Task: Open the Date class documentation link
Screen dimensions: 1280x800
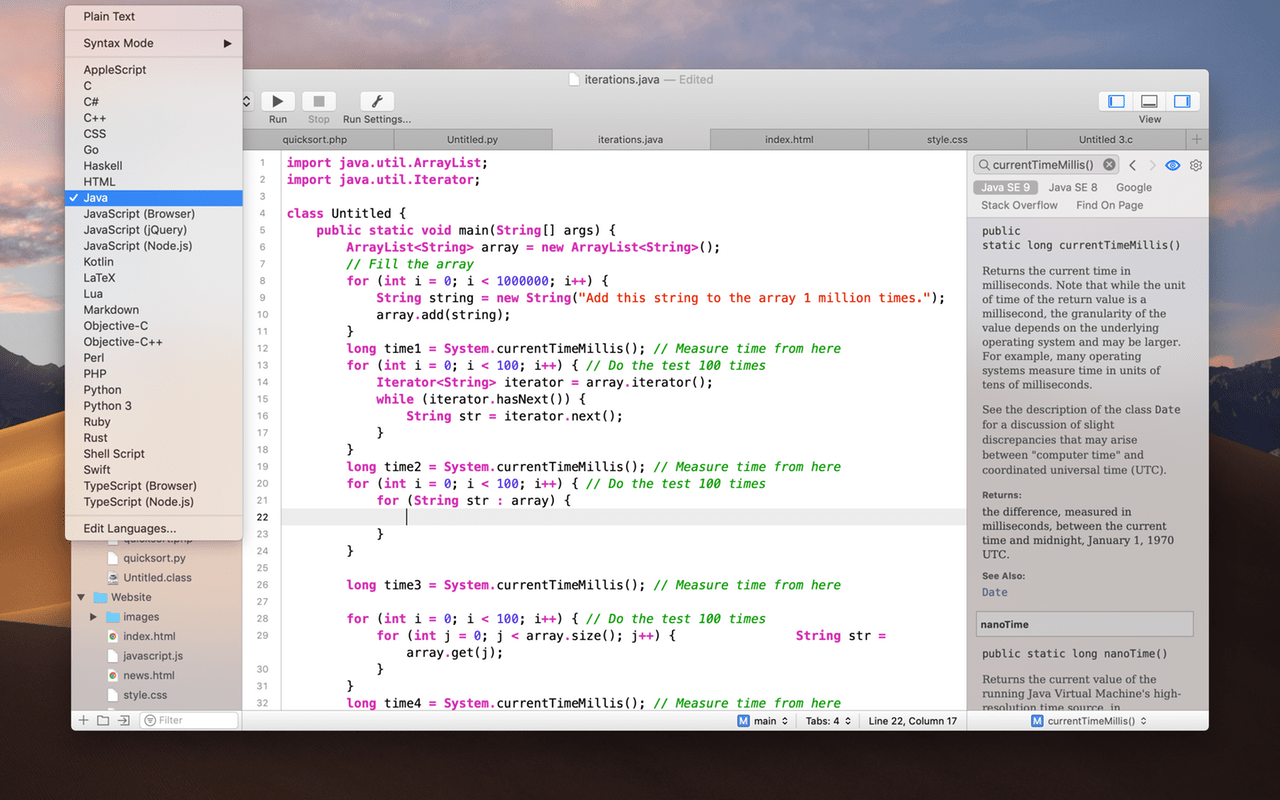Action: coord(994,592)
